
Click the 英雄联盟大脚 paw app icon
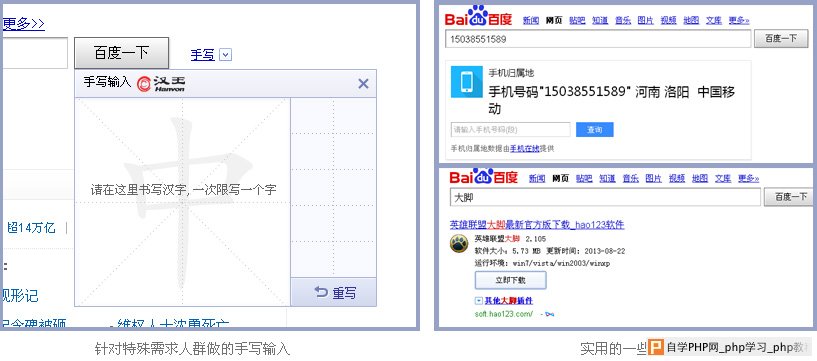pos(460,243)
